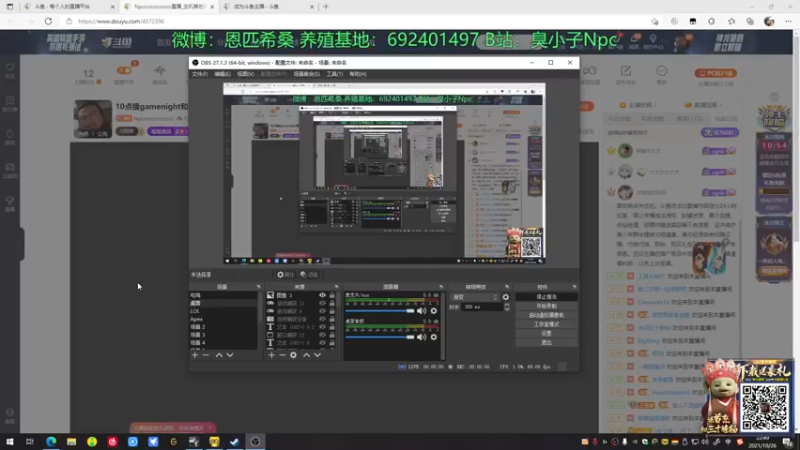Viewport: 800px width, 450px height.
Task: Pop out the Scenes dock panel icon
Action: tap(259, 287)
